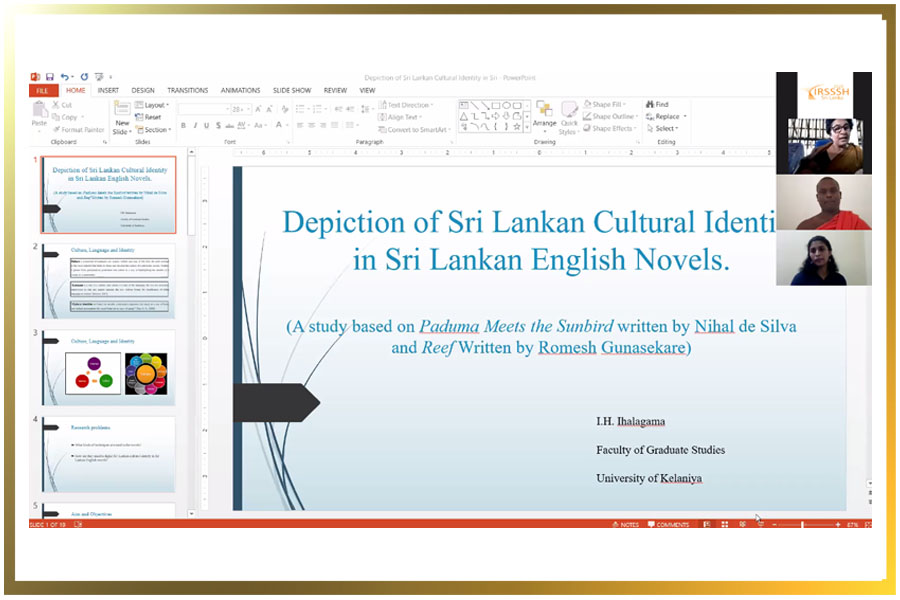
Task: Click Reset slide button
Action: click(x=148, y=117)
